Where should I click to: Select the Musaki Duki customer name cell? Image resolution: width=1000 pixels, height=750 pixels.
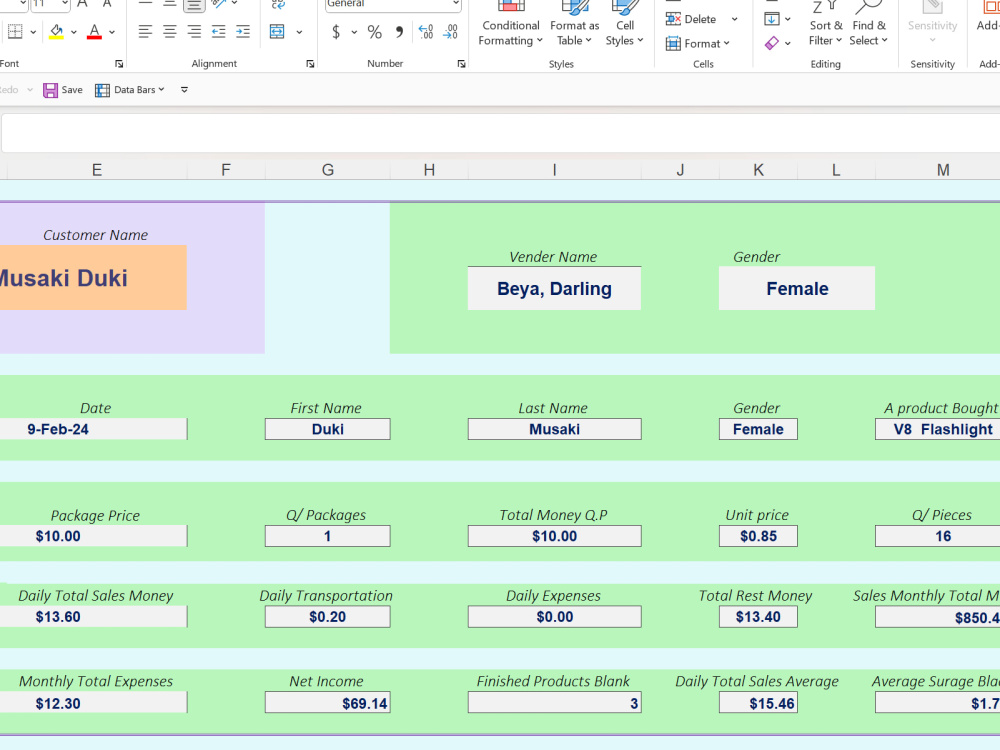[93, 277]
